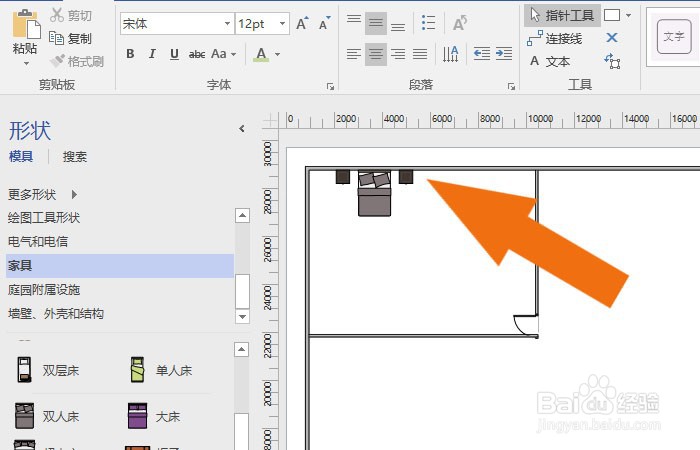Collapse the Shapes (形状) pane arrow

click(x=242, y=129)
